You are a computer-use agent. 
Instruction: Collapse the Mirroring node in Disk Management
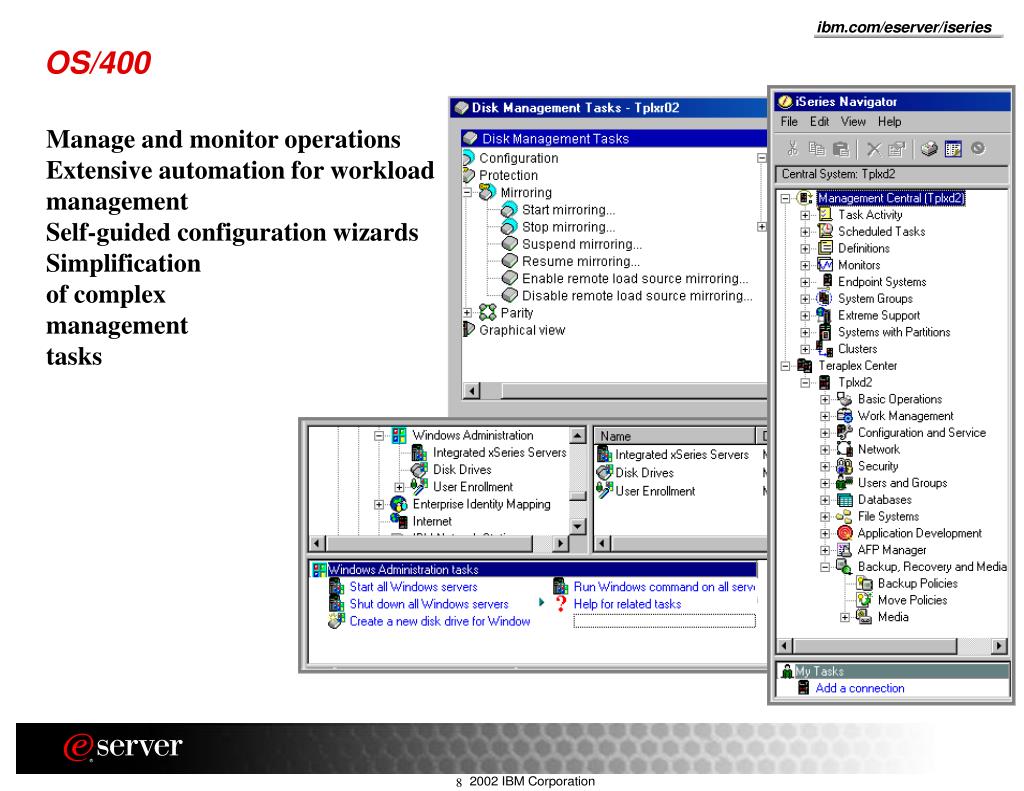click(468, 193)
